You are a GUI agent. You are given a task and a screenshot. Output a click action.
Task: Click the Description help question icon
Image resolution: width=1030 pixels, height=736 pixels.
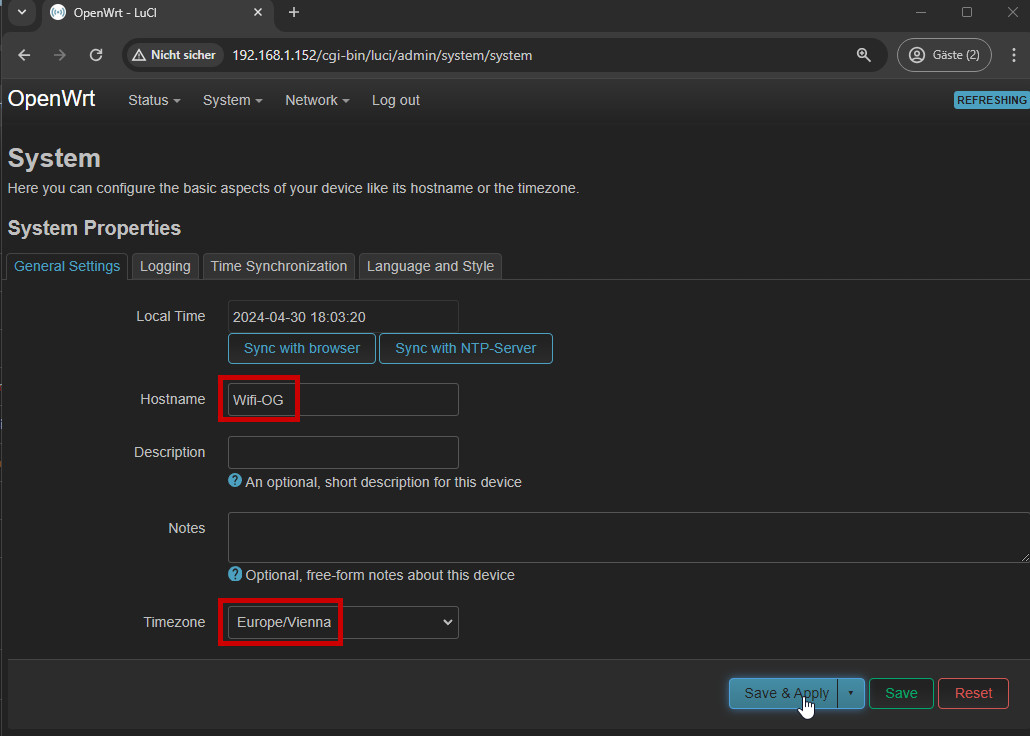click(x=235, y=481)
